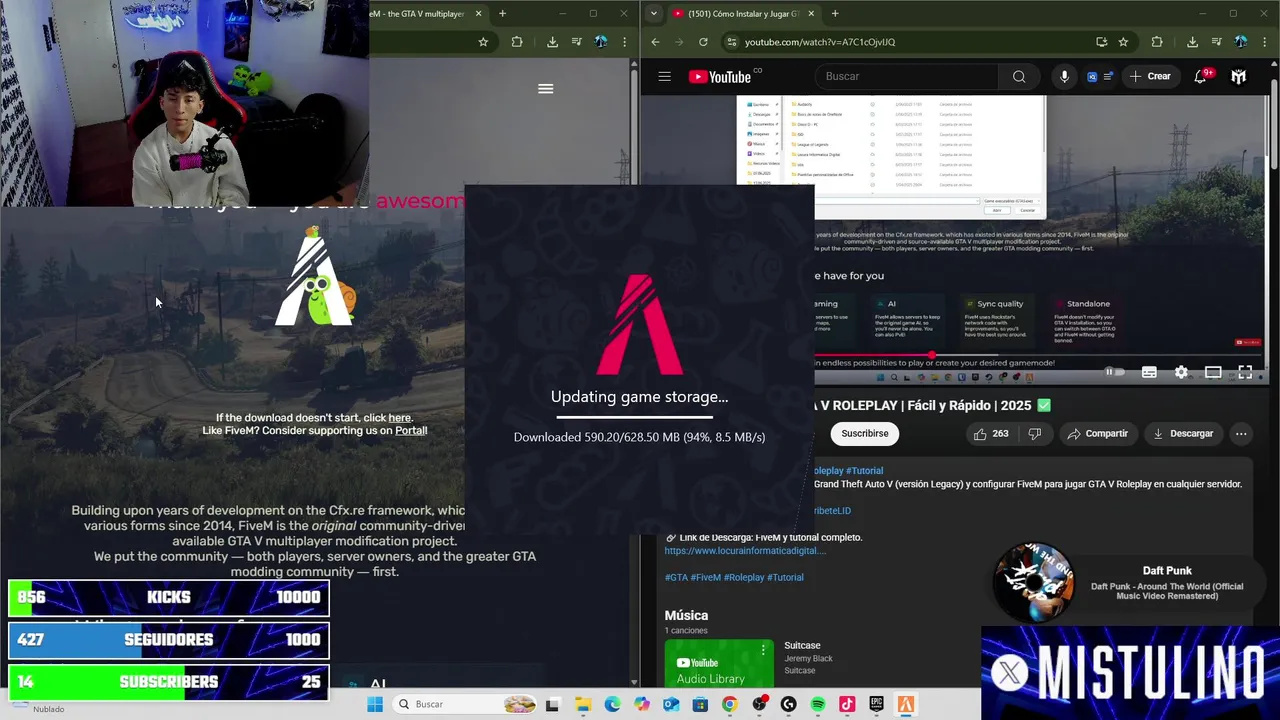
Task: Open Epic Games Launcher from taskbar
Action: [x=876, y=704]
